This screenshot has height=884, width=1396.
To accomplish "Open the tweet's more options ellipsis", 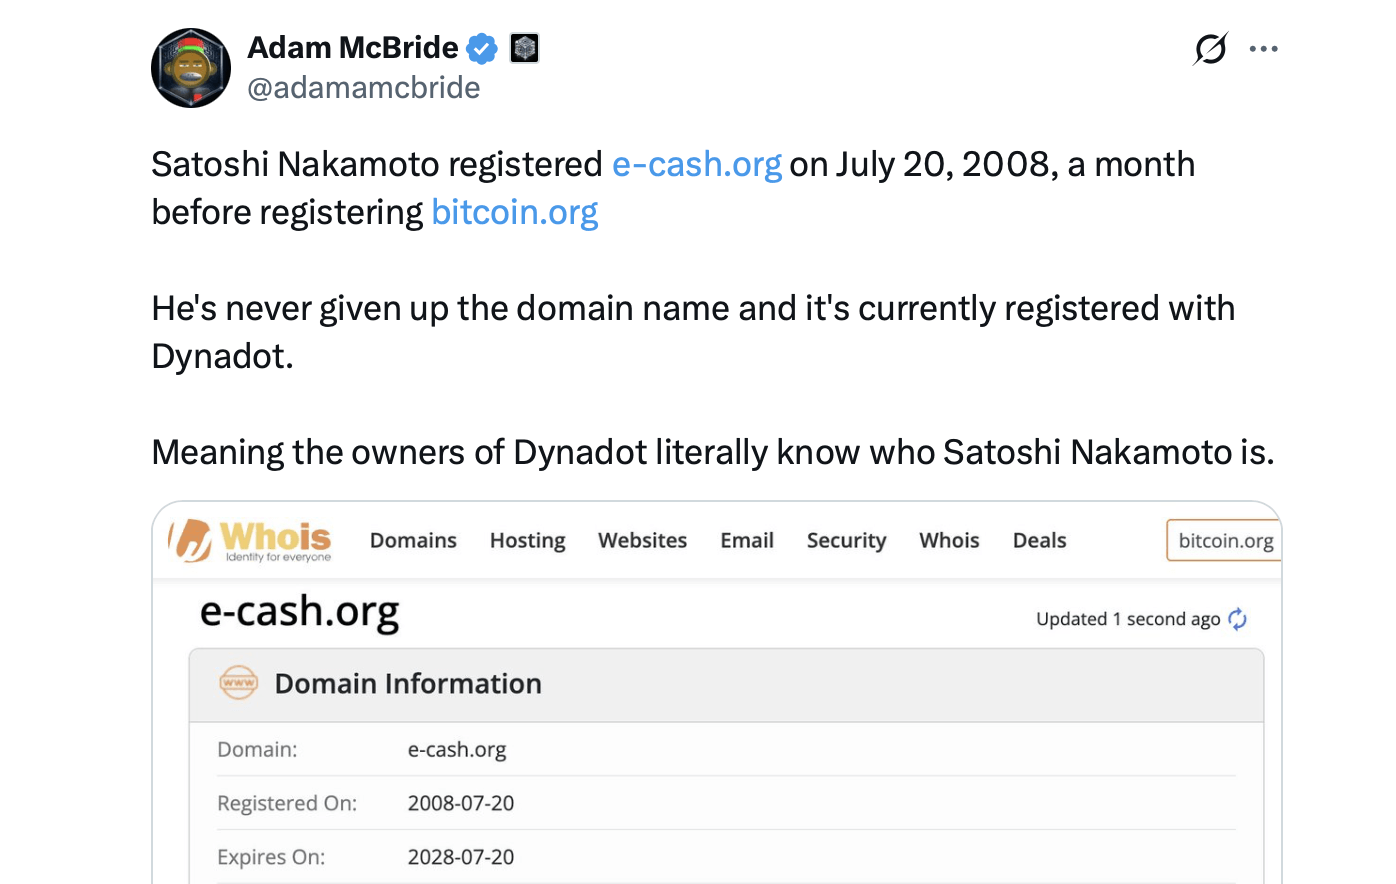I will click(1264, 47).
